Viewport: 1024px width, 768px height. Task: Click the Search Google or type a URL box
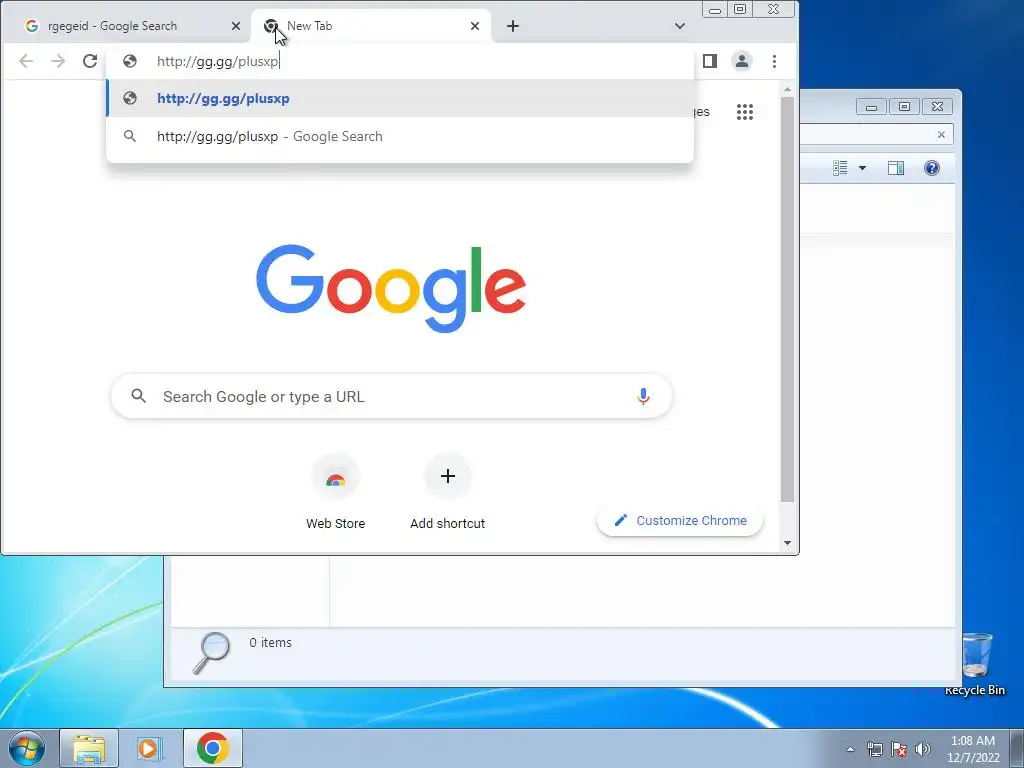tap(392, 396)
